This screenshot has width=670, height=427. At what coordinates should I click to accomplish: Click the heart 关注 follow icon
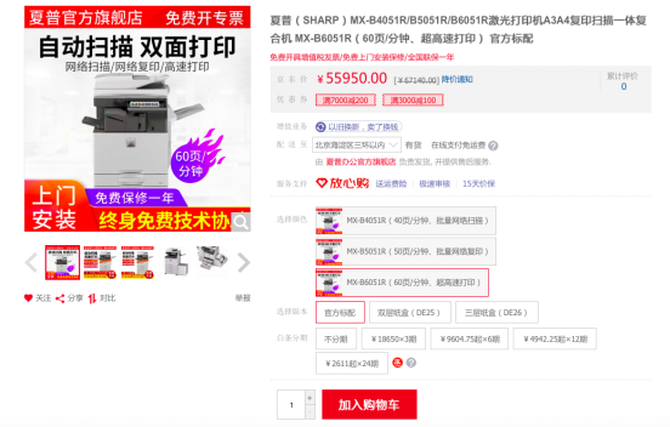(28, 298)
